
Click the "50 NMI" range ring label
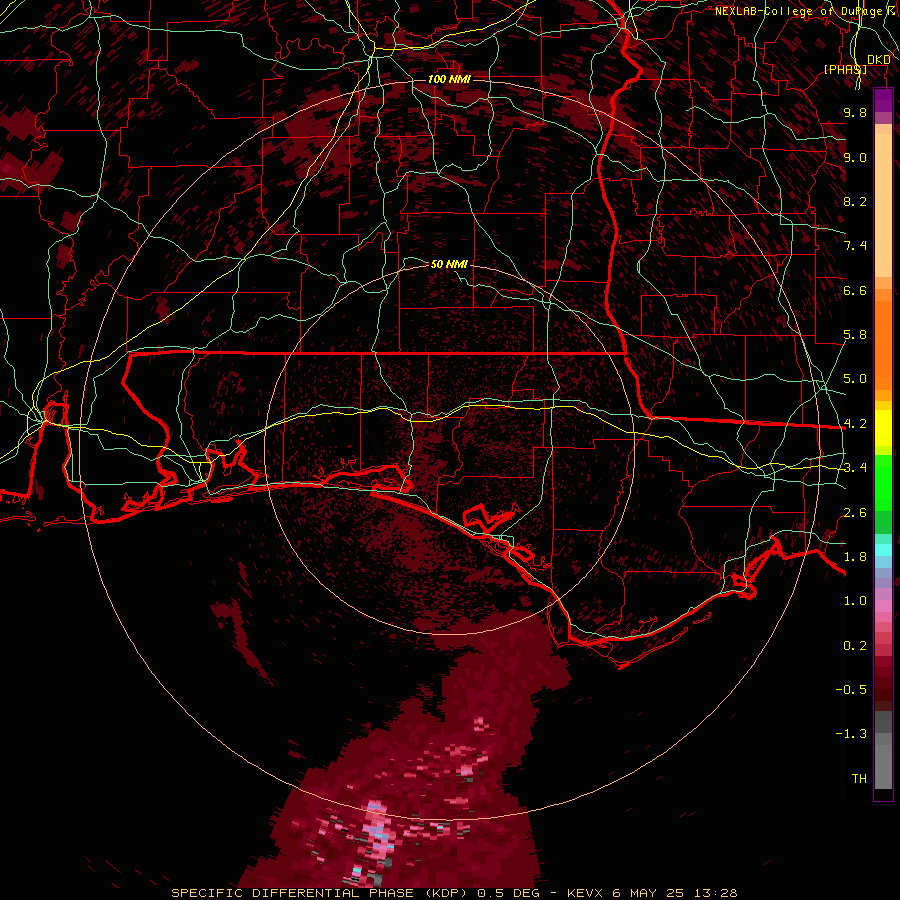click(x=449, y=264)
